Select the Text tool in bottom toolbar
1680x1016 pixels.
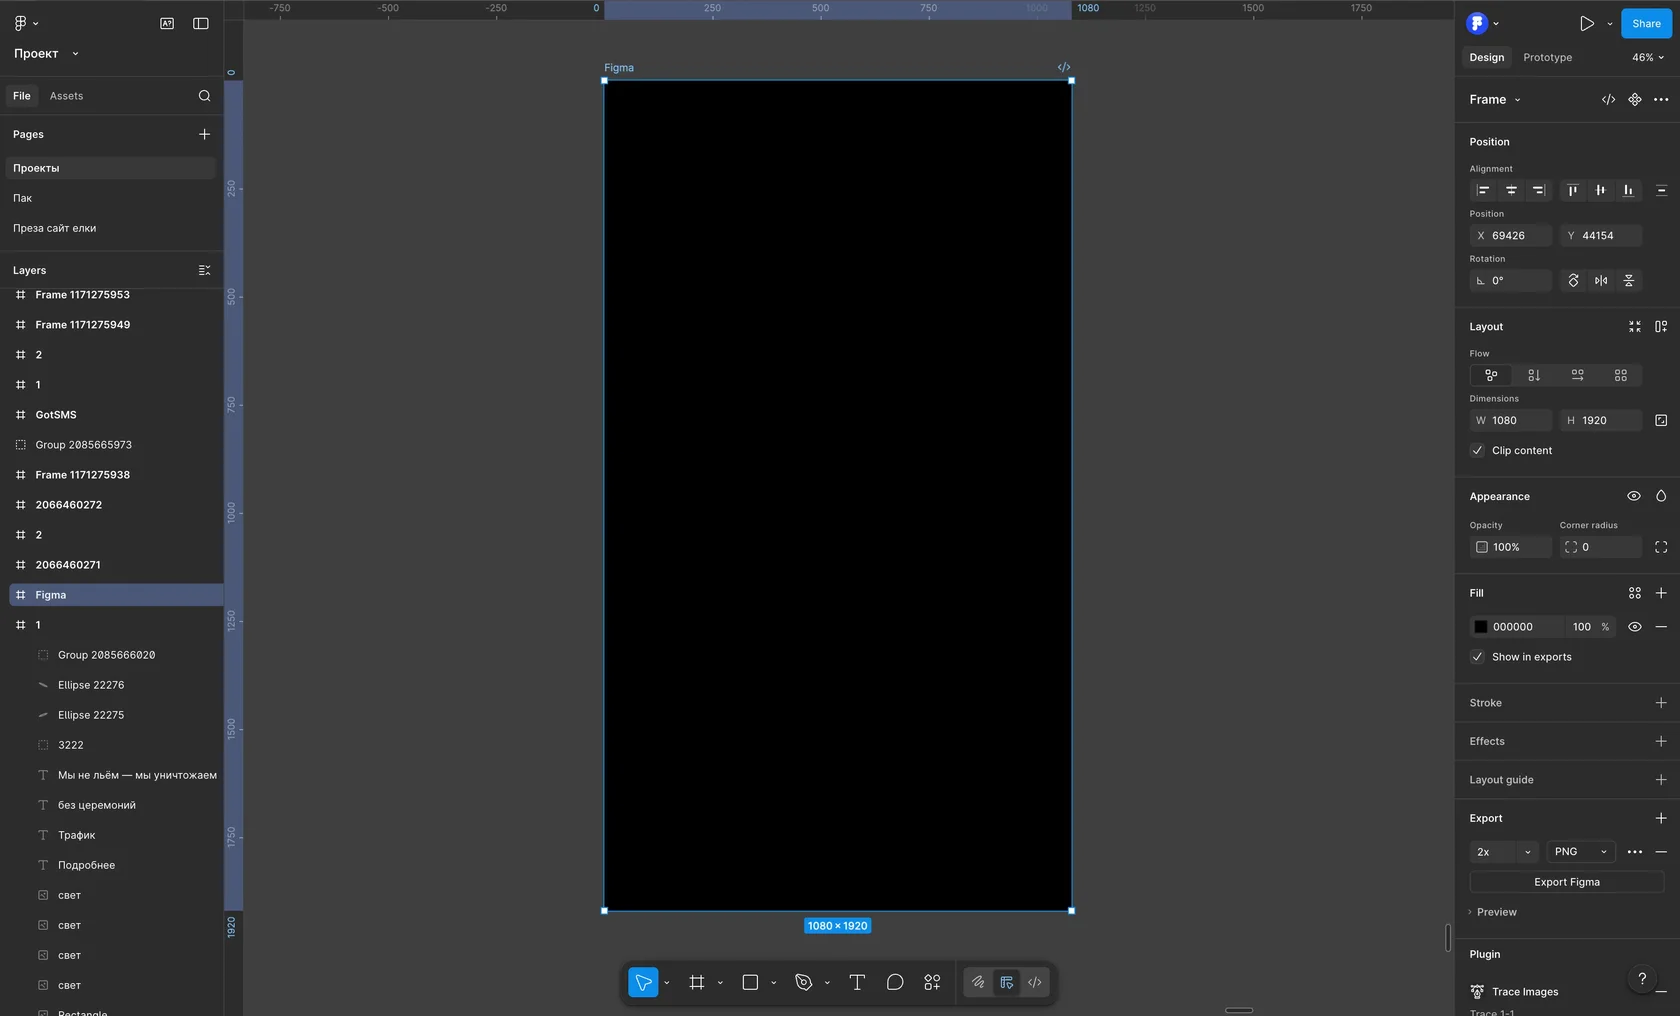pos(857,982)
